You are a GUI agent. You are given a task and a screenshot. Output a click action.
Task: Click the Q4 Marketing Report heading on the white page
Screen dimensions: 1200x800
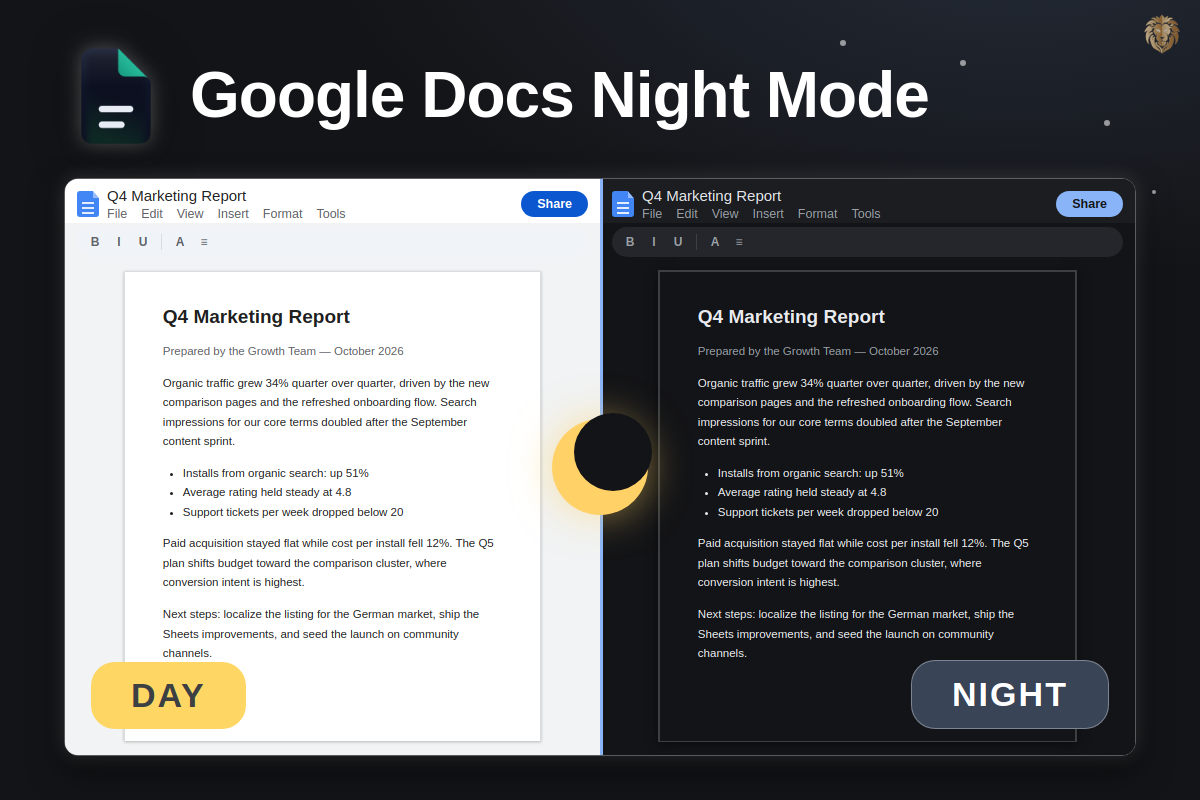coord(256,317)
